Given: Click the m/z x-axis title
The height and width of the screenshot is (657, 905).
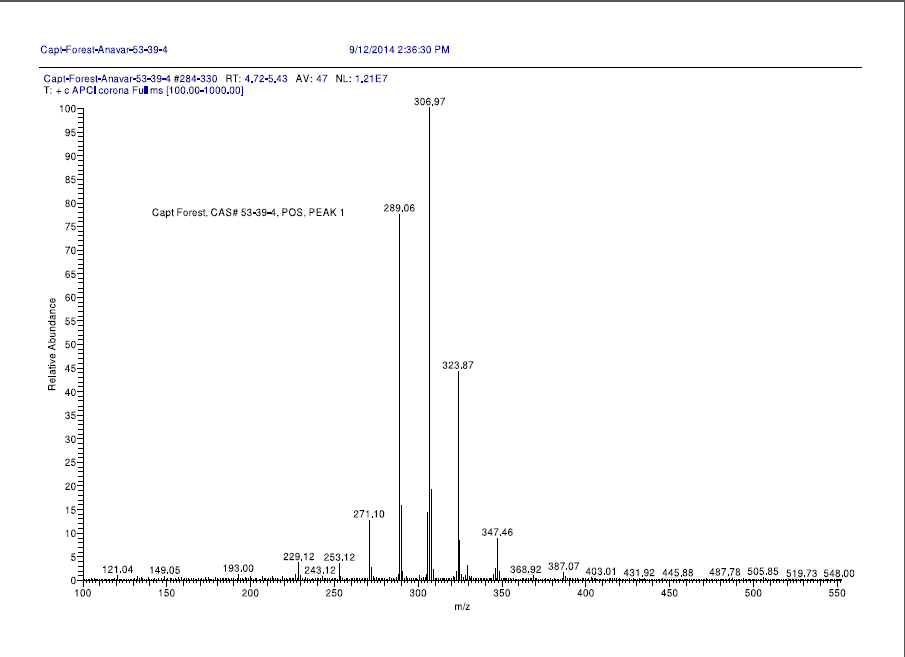Looking at the screenshot, I should pos(461,607).
